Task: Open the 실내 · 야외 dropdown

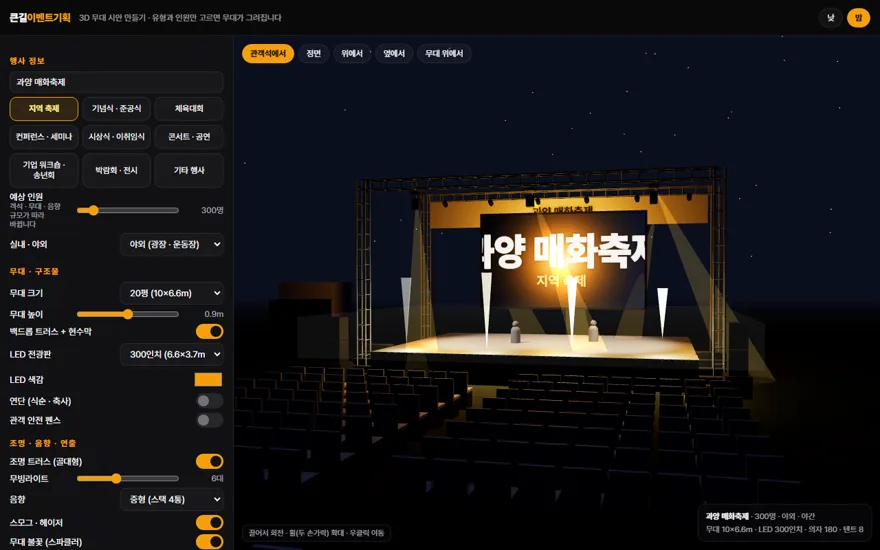Action: tap(172, 244)
